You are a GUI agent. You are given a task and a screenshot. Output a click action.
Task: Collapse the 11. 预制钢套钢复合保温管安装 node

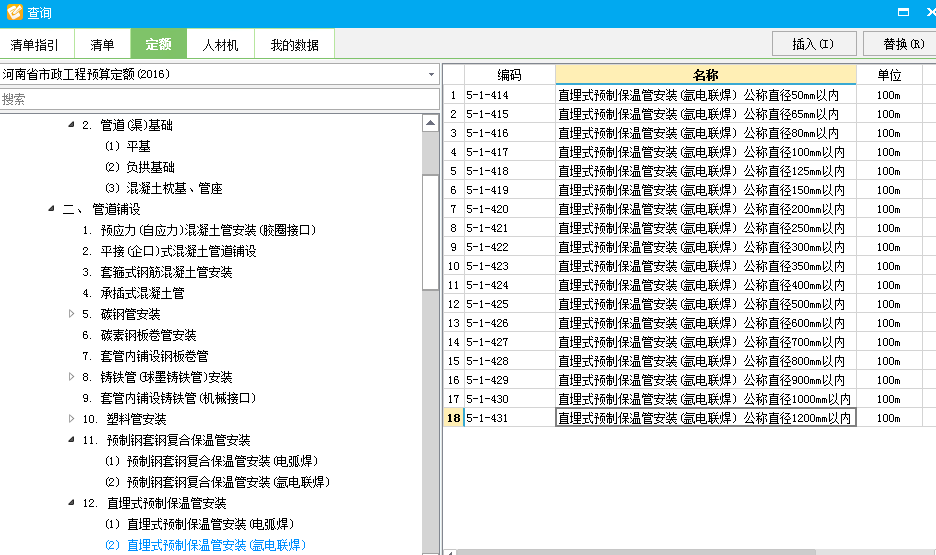pos(71,440)
